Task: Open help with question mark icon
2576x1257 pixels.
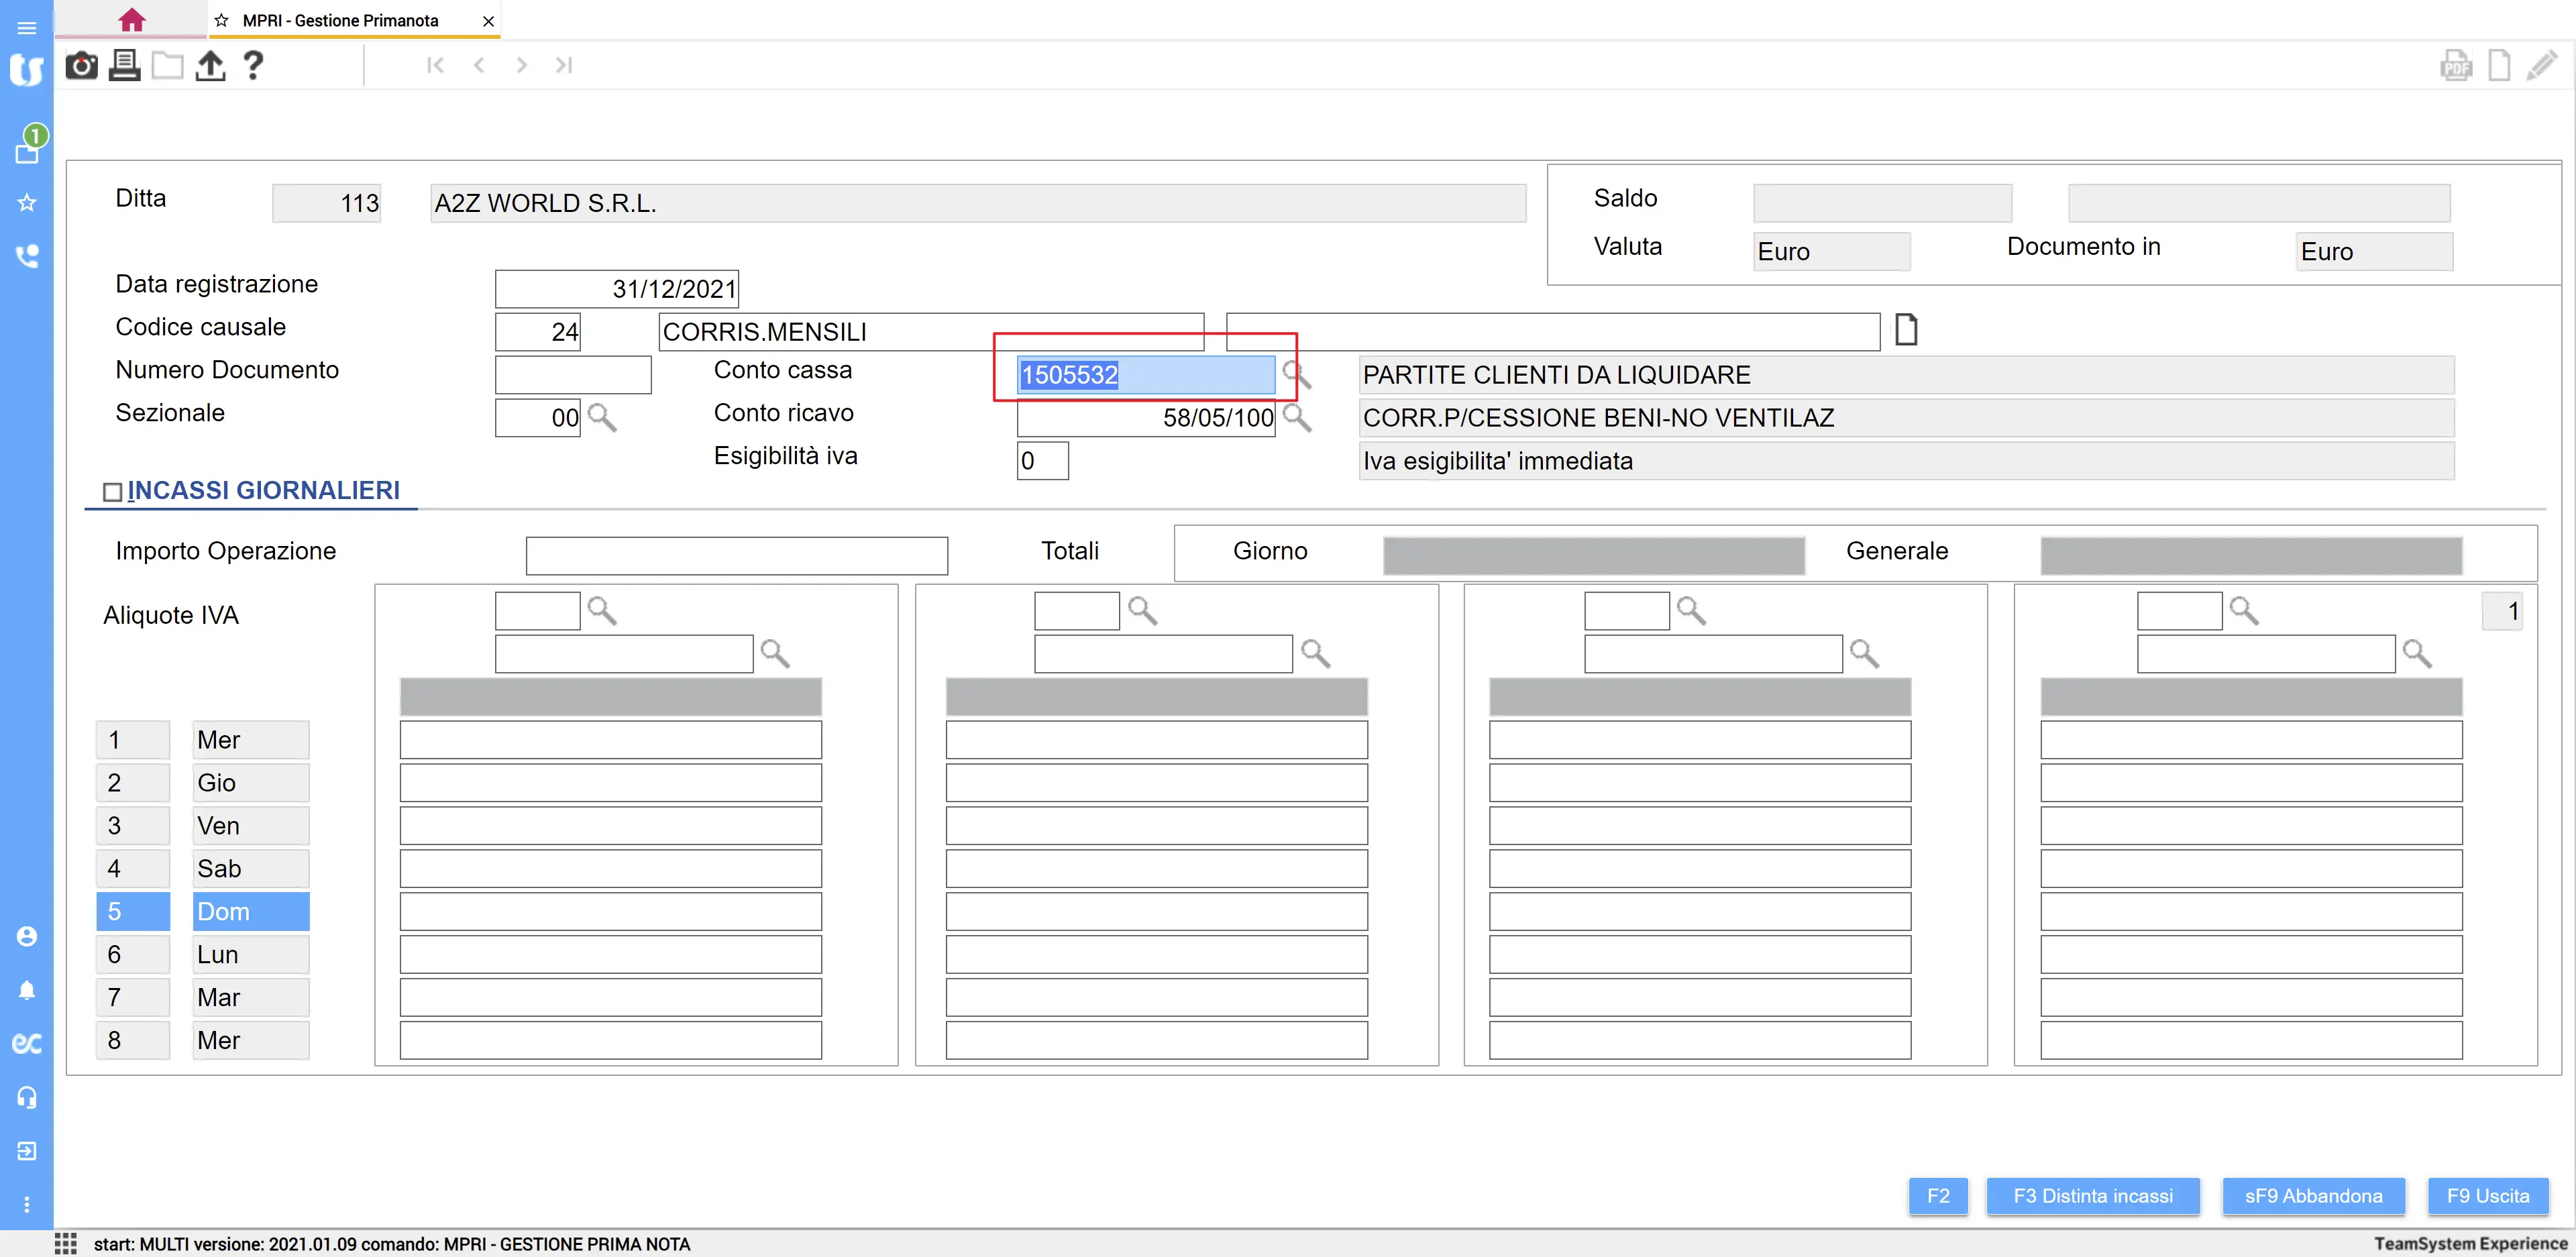Action: click(253, 66)
